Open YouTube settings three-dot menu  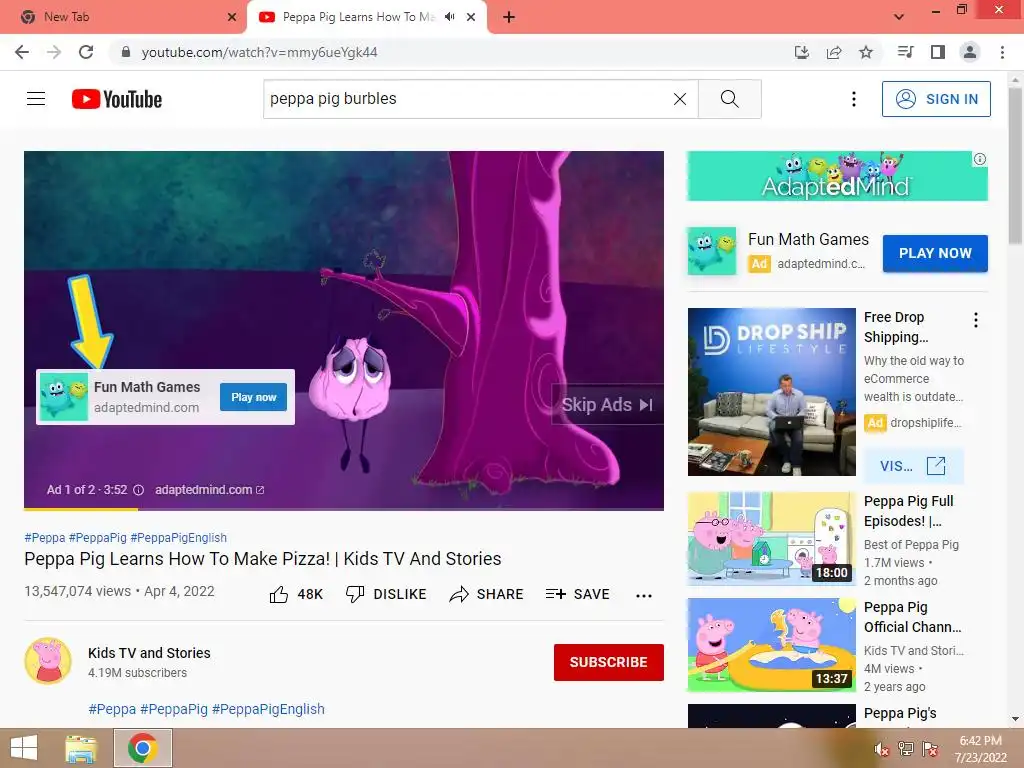pyautogui.click(x=854, y=99)
